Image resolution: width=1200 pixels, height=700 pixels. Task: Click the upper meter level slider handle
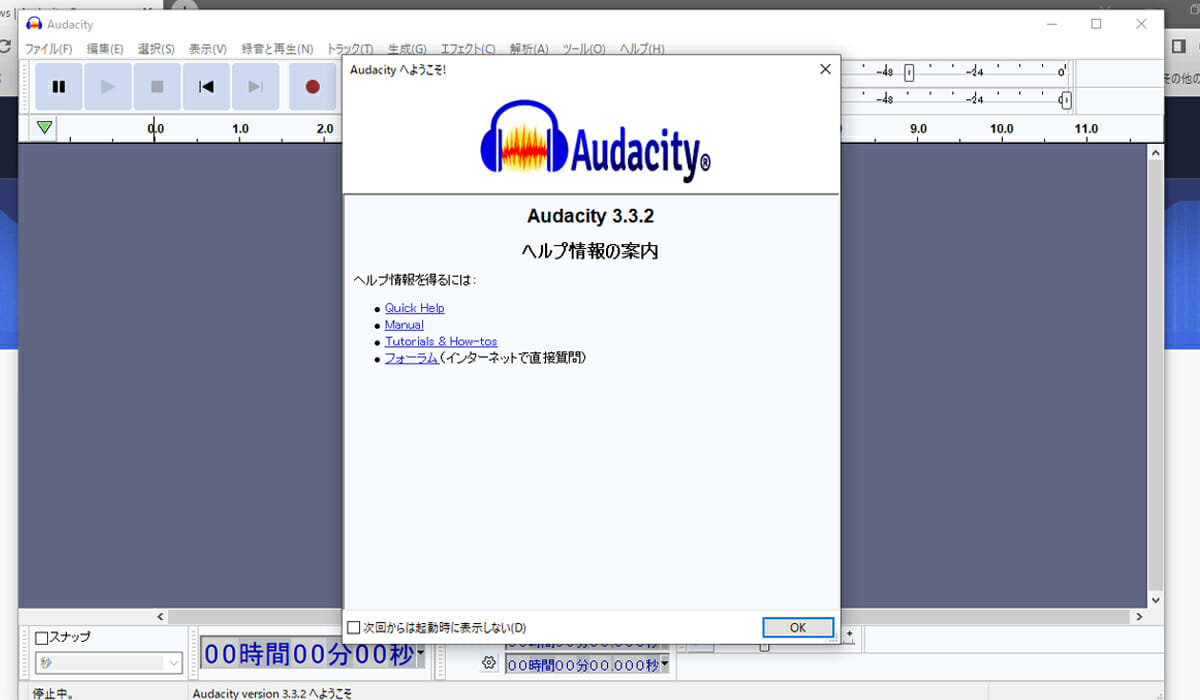pyautogui.click(x=909, y=72)
